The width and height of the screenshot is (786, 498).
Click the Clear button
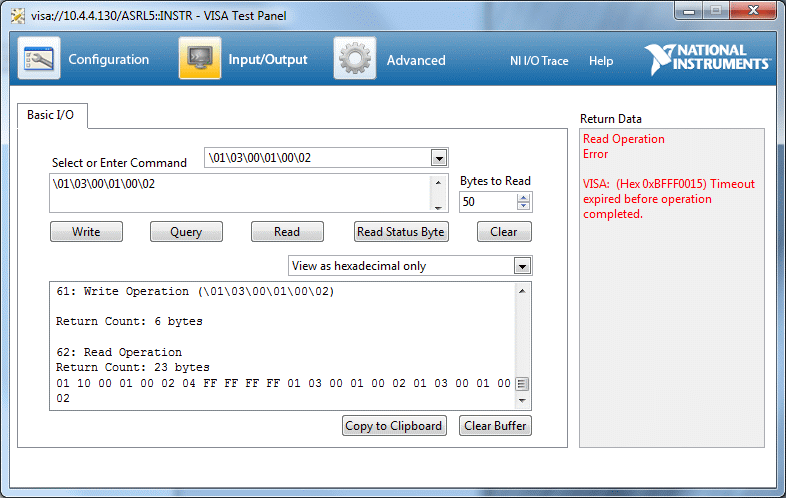504,232
